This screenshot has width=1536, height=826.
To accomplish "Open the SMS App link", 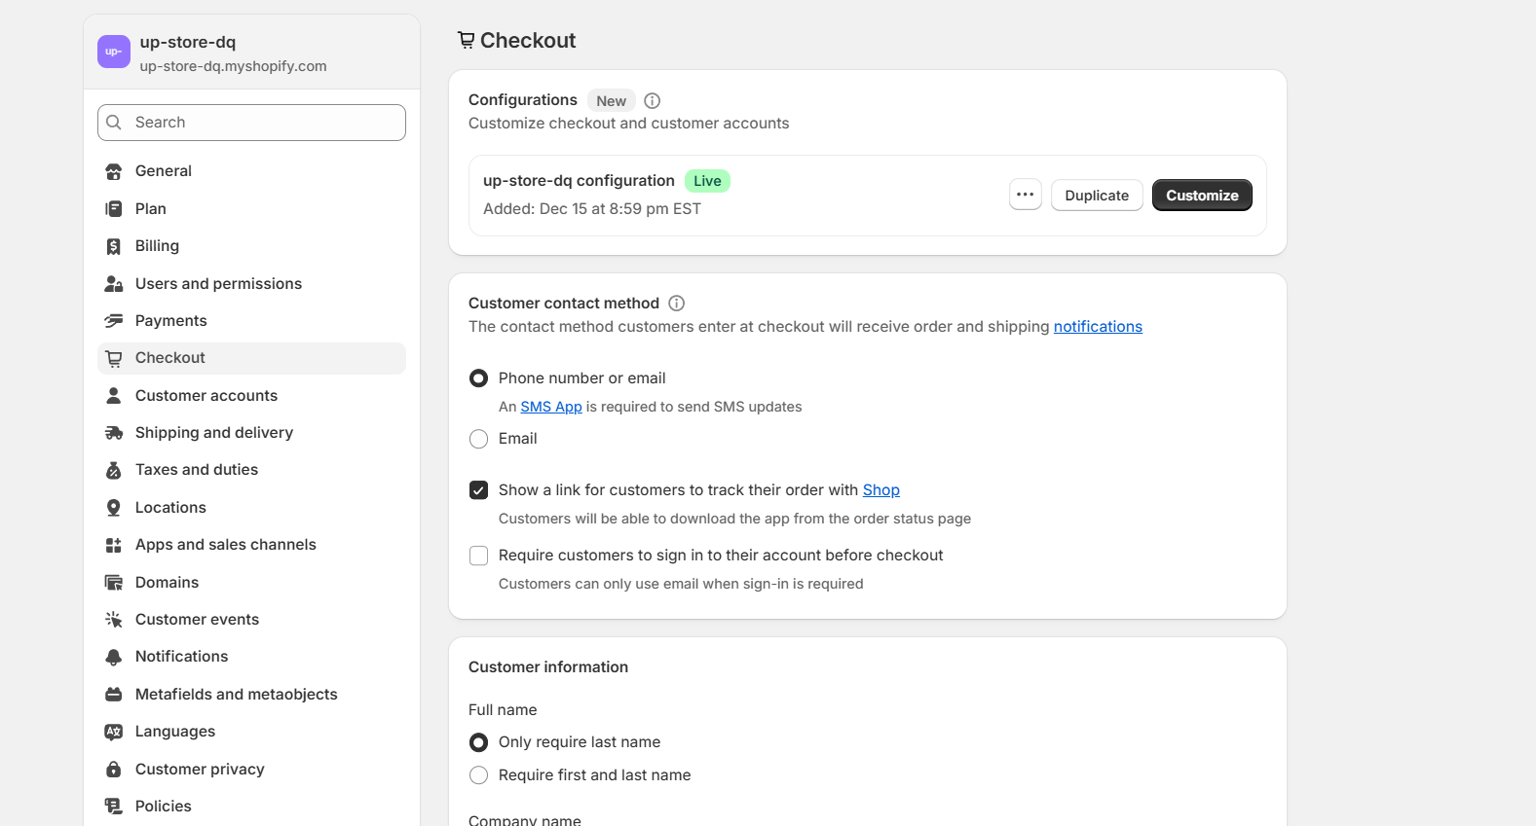I will [551, 407].
